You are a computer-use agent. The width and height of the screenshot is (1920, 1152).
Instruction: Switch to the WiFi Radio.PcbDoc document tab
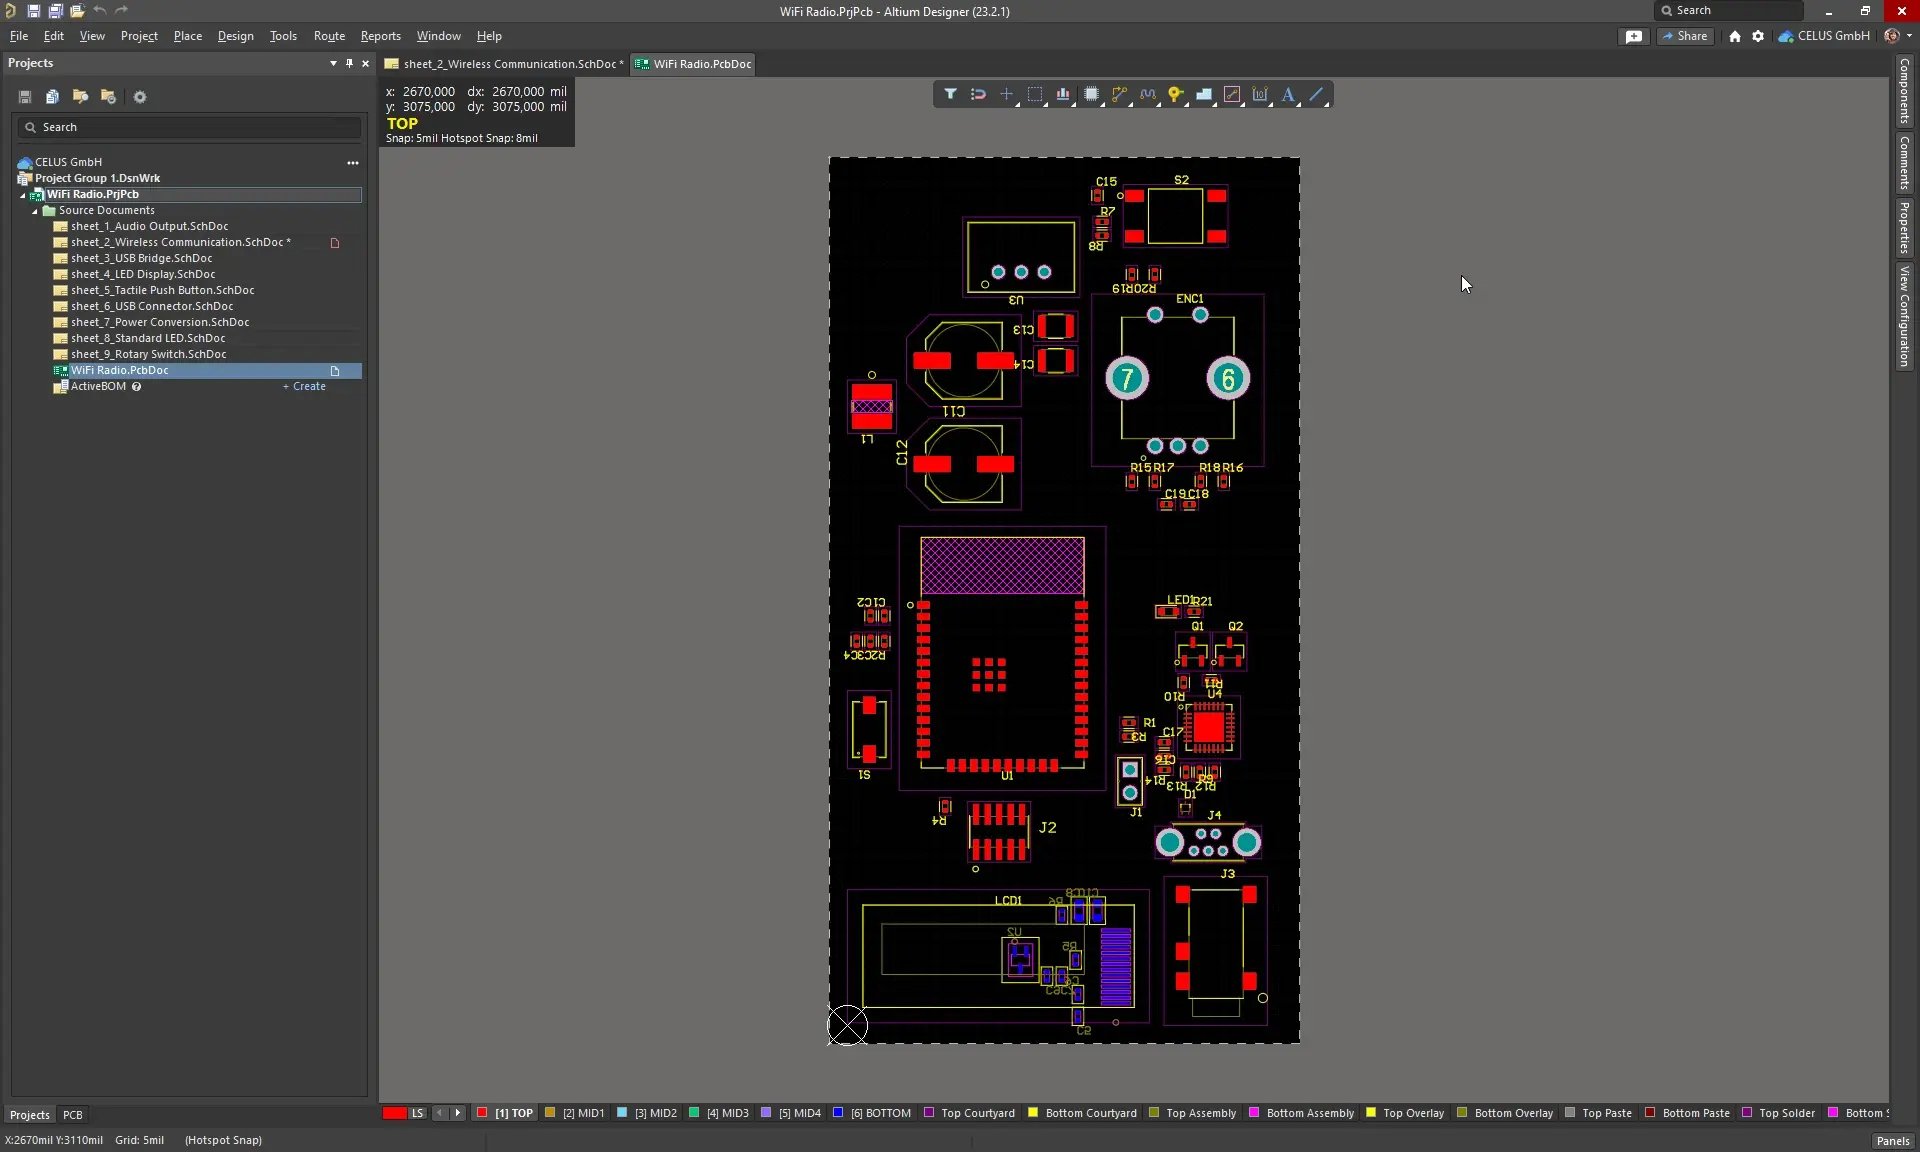coord(693,64)
